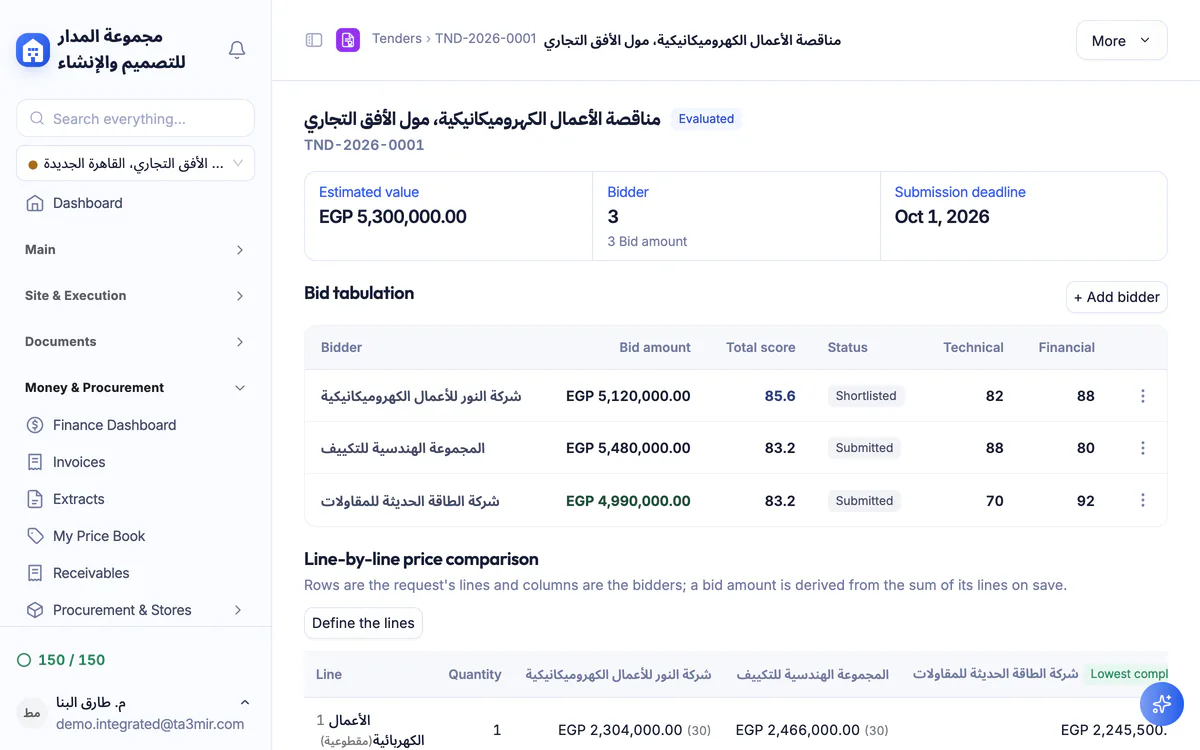Click the tender ID TND-2026-0001 under title
Image resolution: width=1200 pixels, height=750 pixels.
tap(364, 145)
